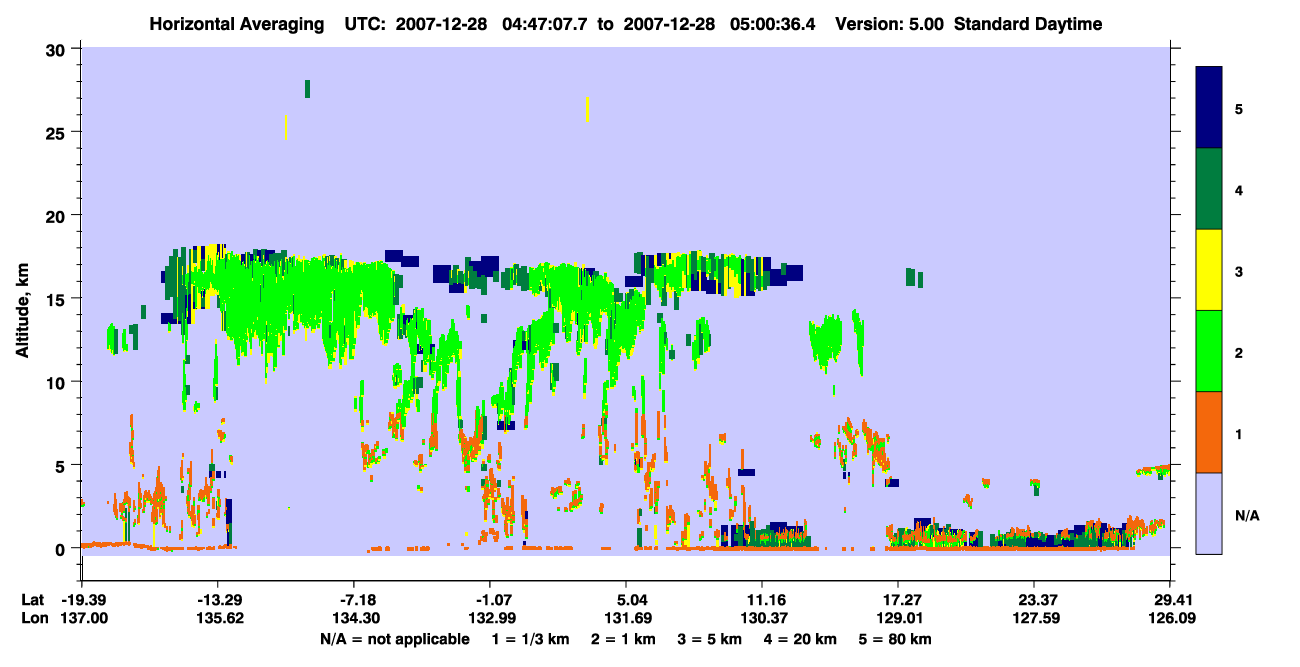Click the colorbar label '4'

click(x=1239, y=189)
